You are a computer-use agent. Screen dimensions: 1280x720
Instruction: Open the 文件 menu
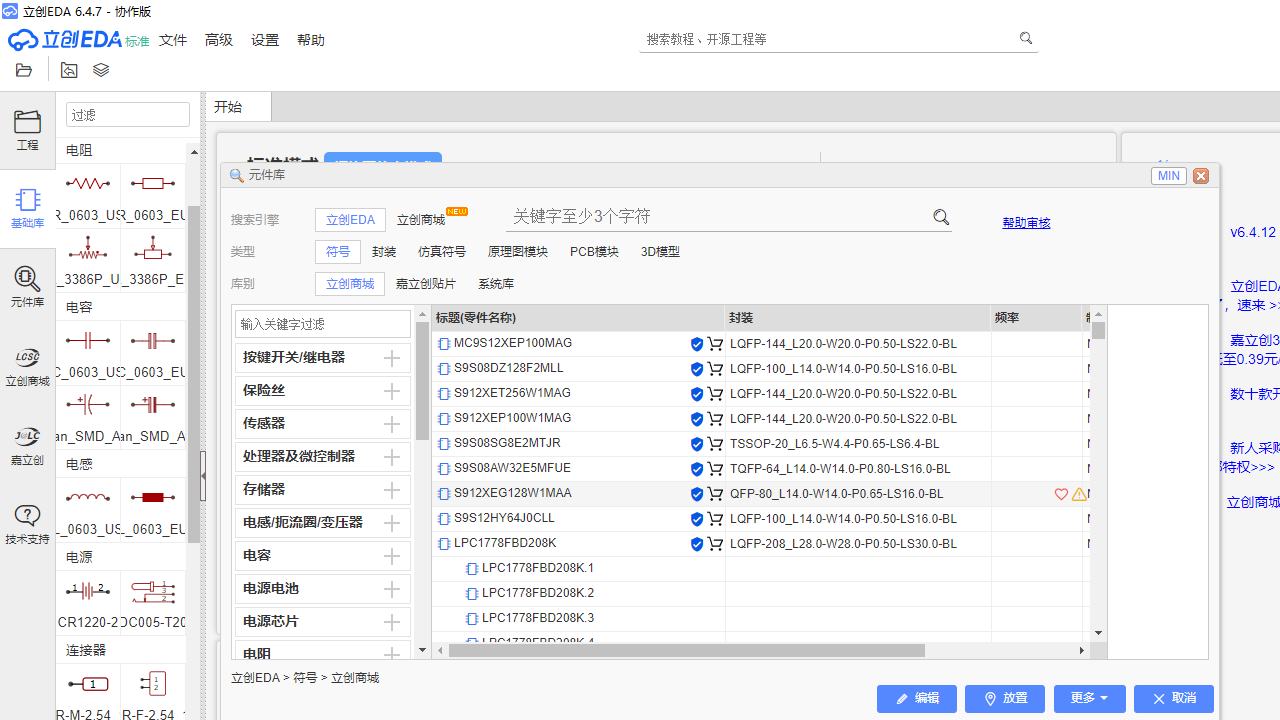click(173, 40)
